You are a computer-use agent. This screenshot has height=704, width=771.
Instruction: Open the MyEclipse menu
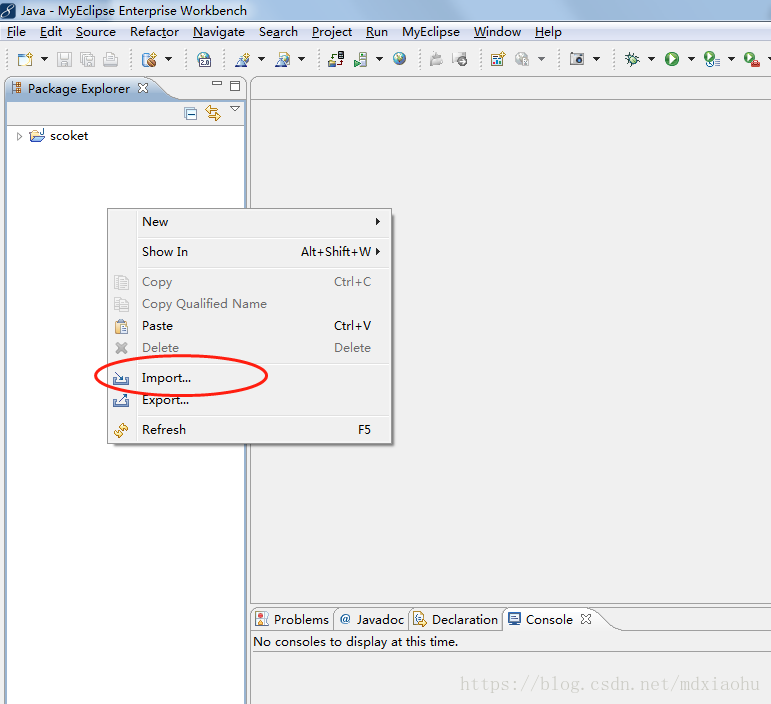pos(431,32)
